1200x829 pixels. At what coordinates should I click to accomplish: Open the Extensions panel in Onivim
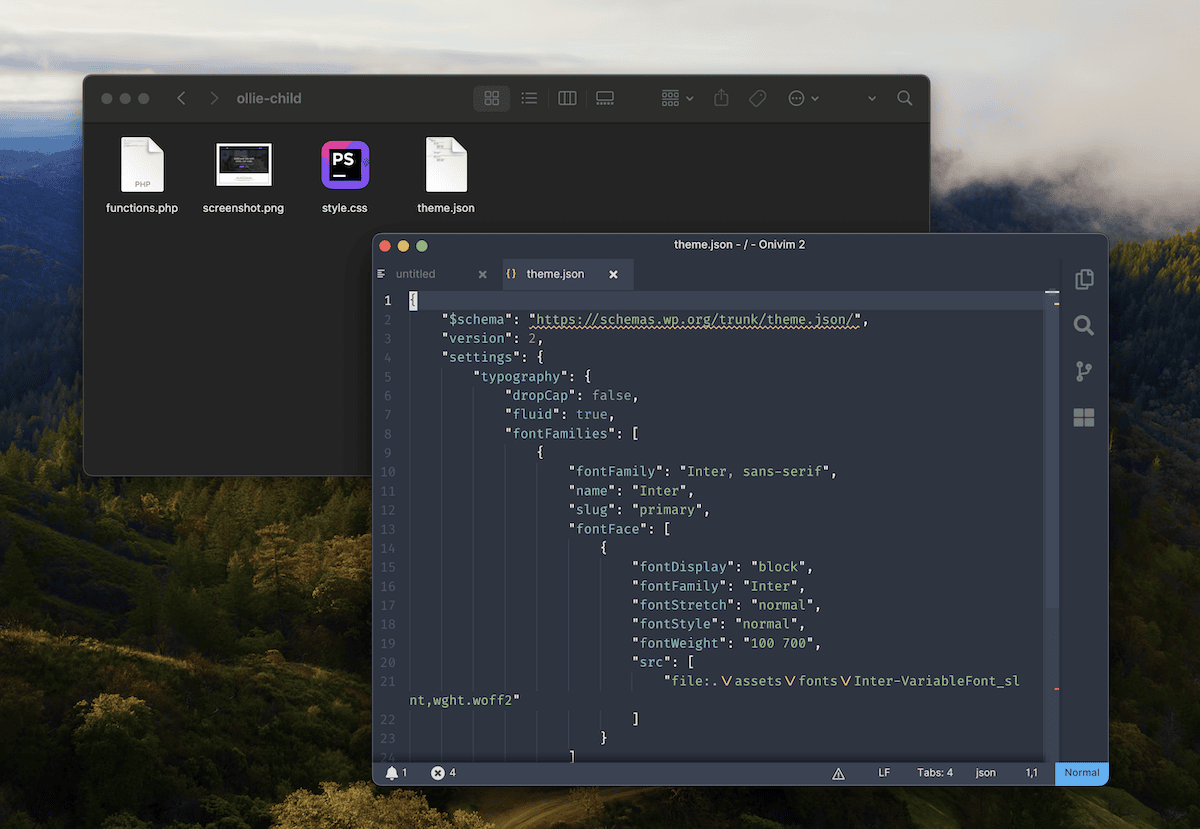pyautogui.click(x=1084, y=417)
